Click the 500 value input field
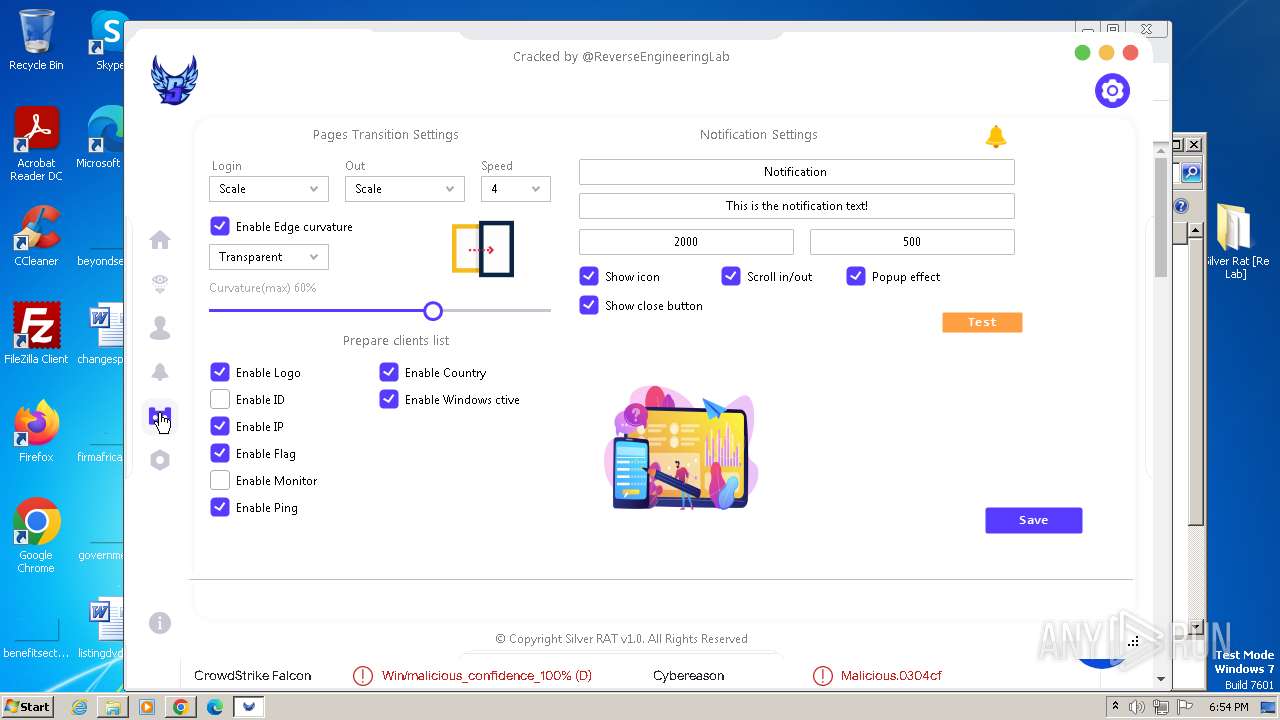1280x720 pixels. pos(912,242)
